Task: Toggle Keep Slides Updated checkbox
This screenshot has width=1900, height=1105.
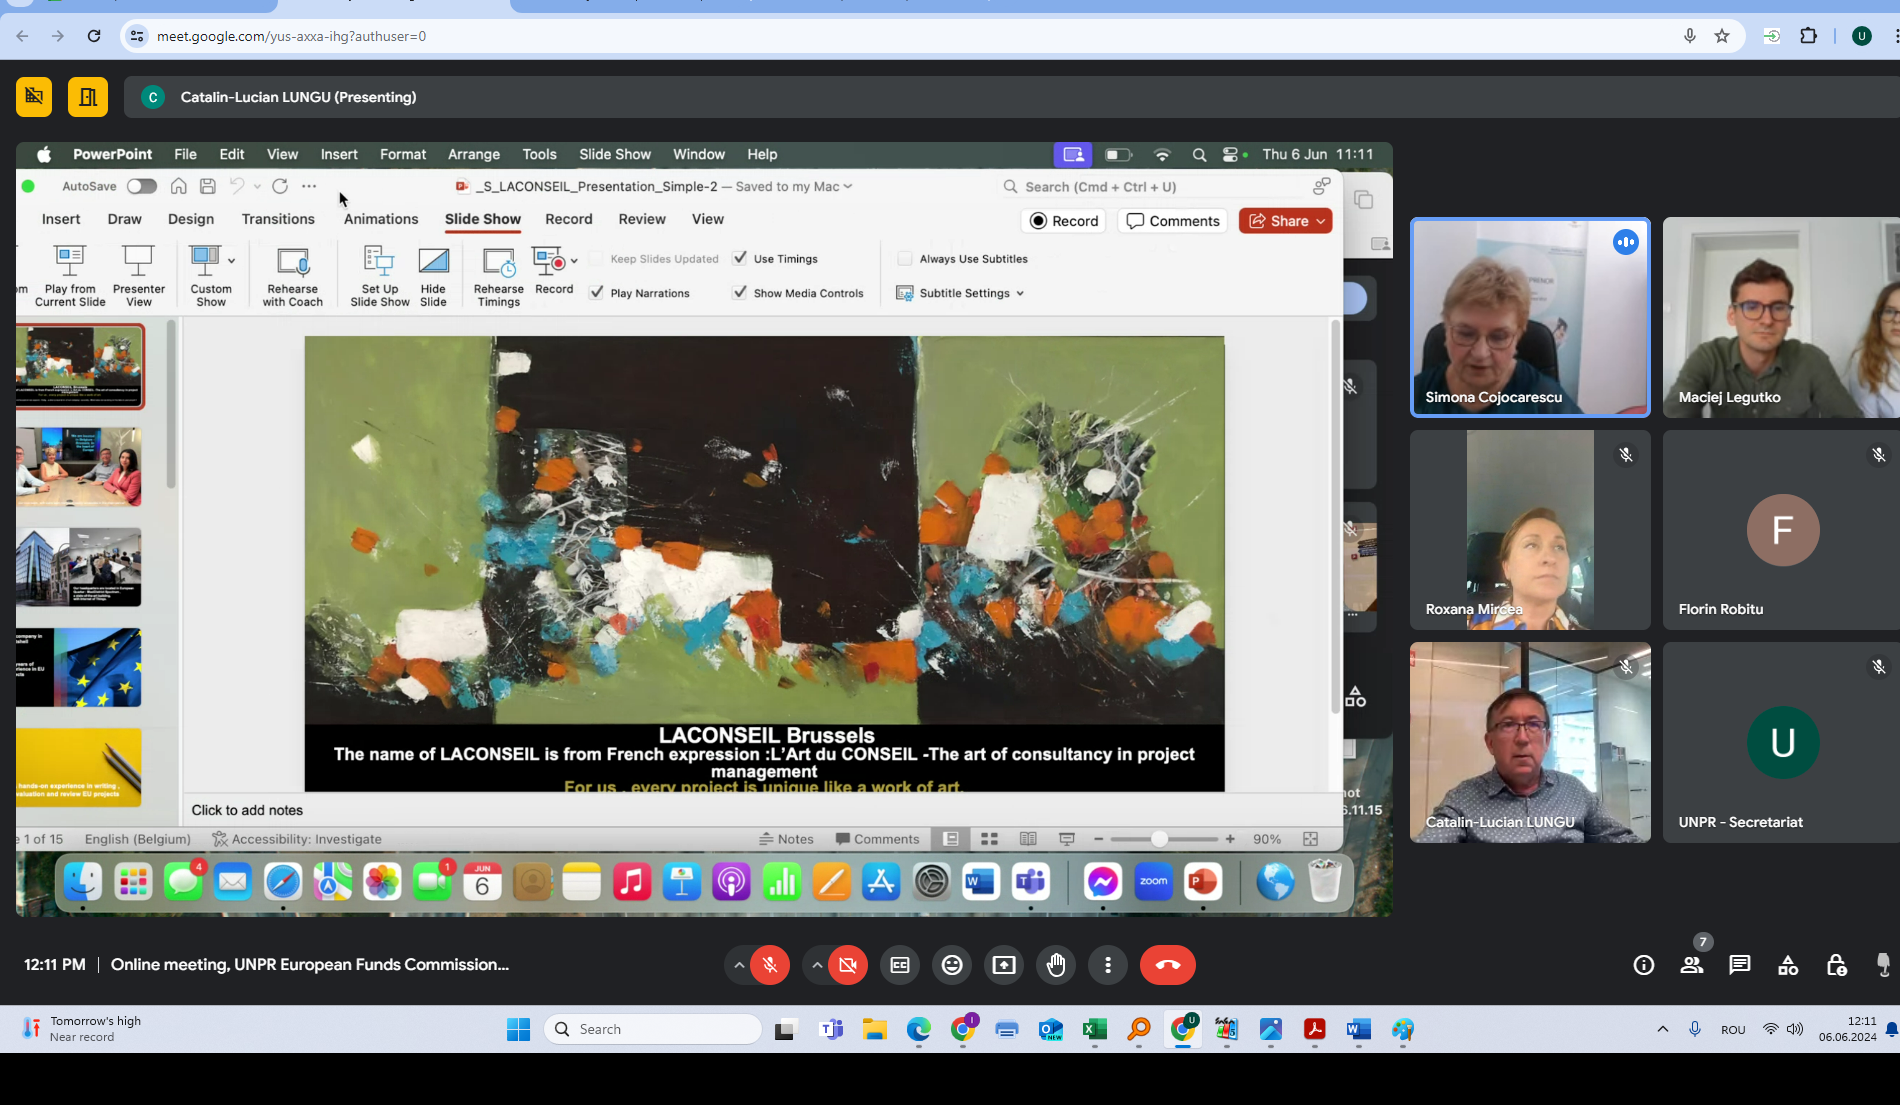Action: click(597, 259)
